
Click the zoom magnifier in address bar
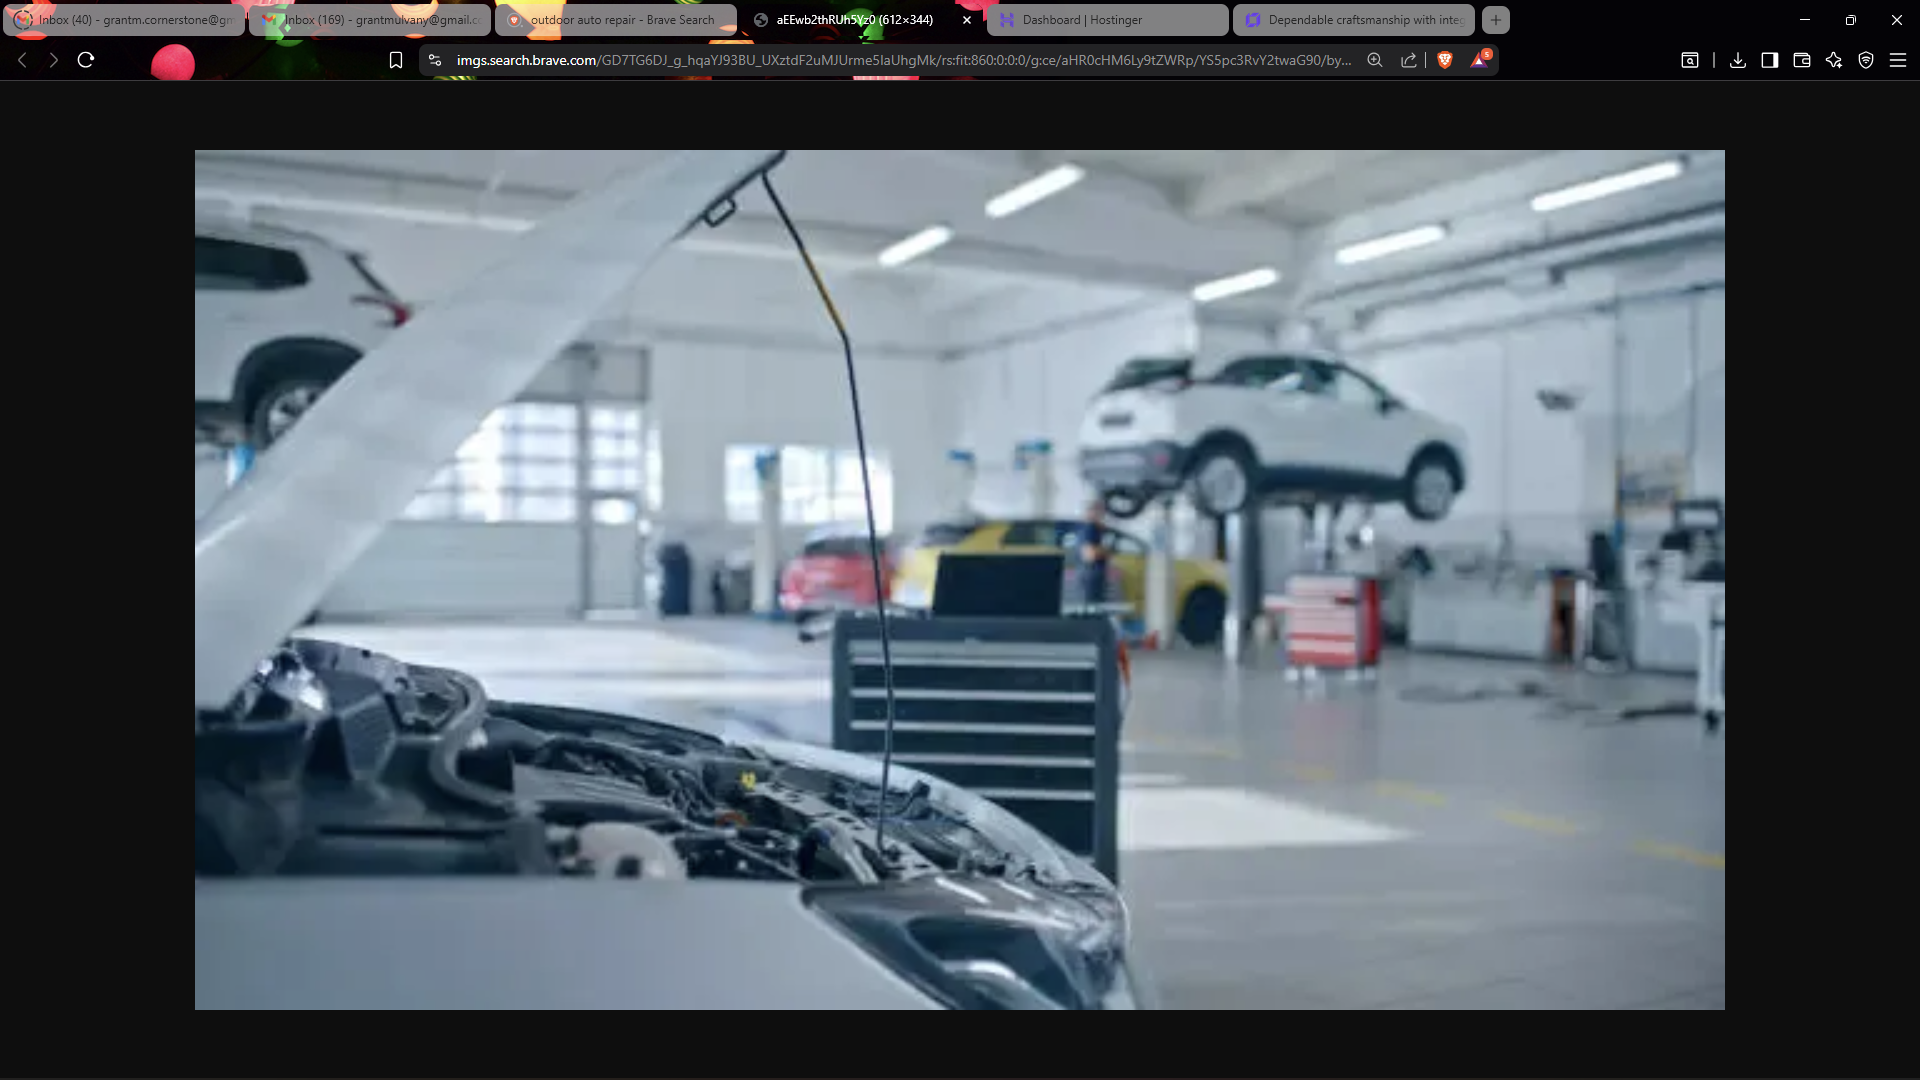click(x=1375, y=60)
